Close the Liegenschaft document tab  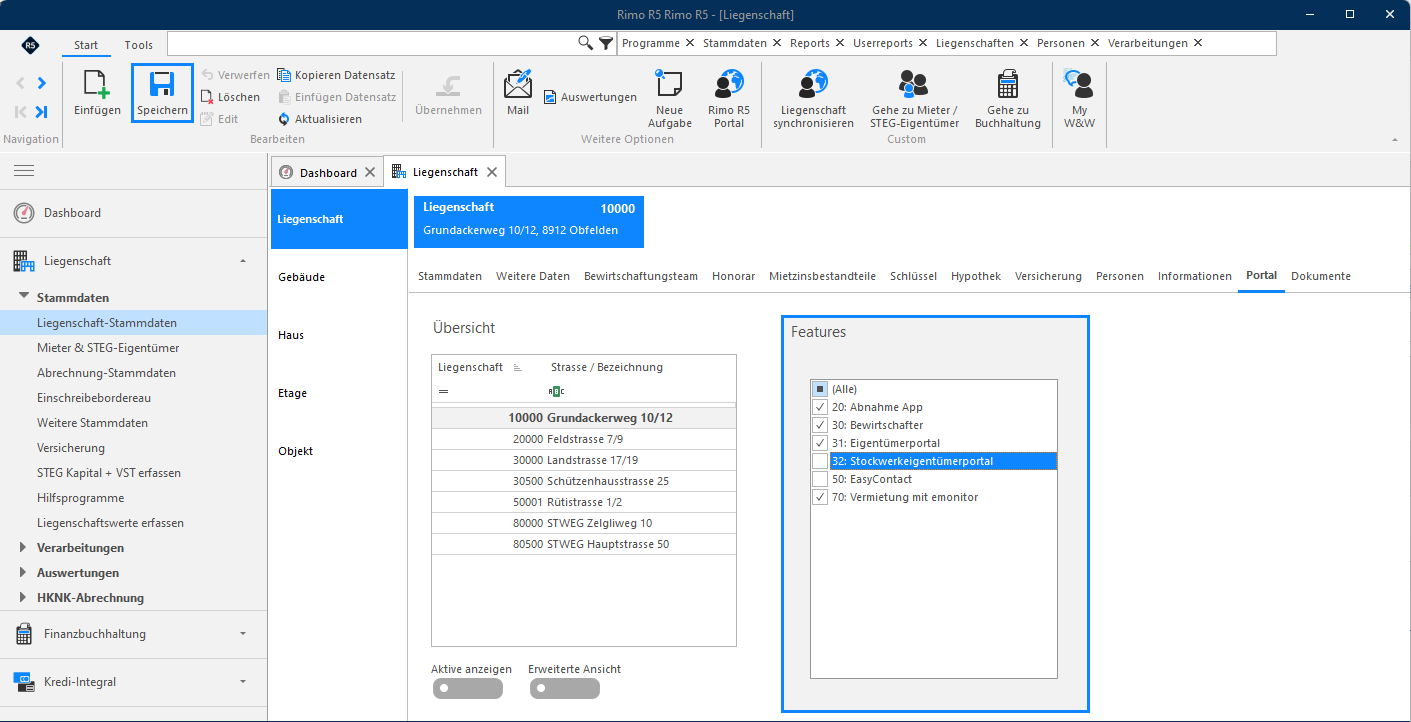491,172
